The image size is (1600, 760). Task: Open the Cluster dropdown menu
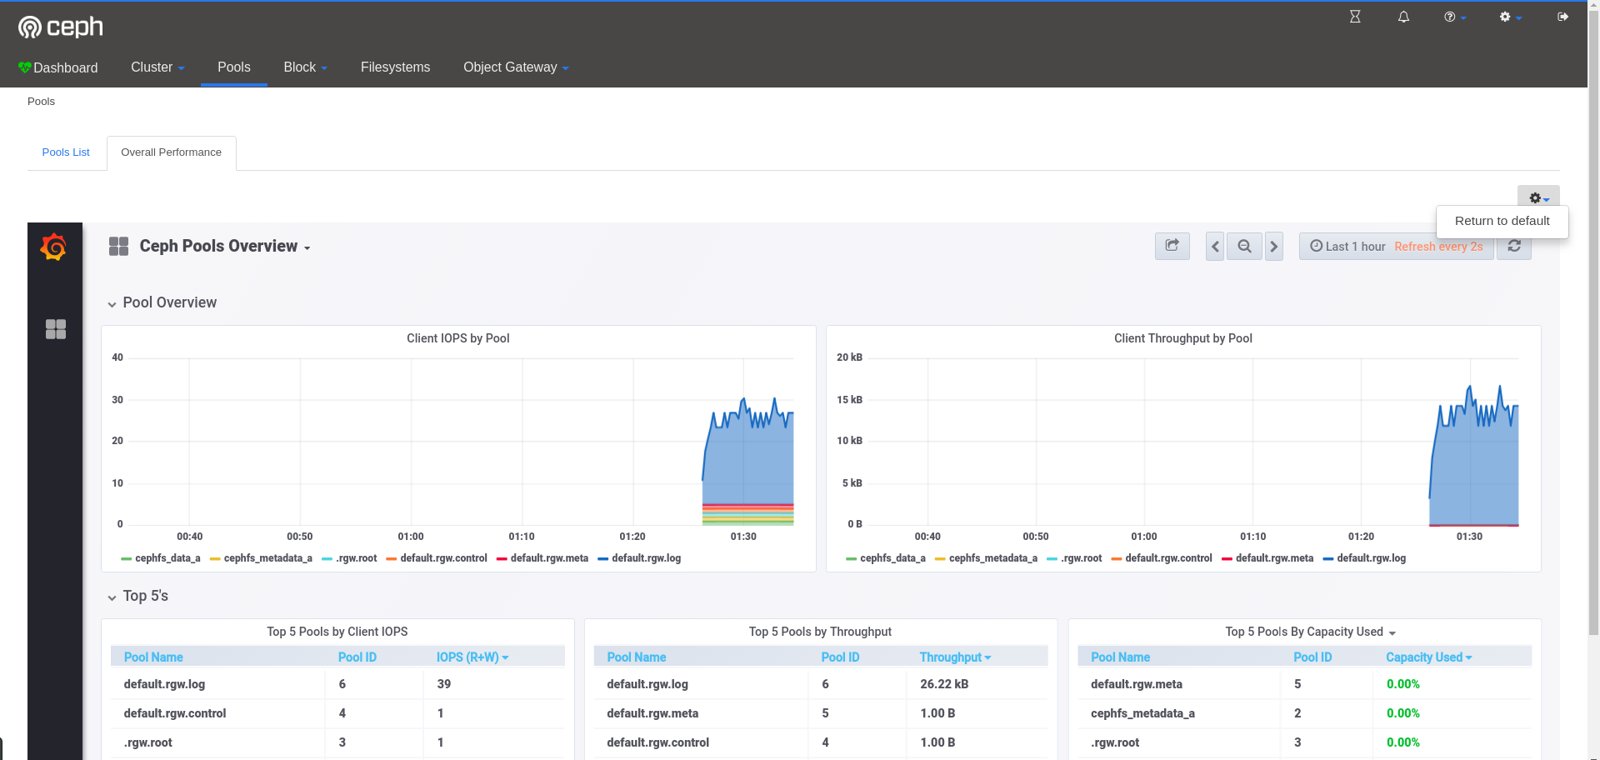(157, 67)
